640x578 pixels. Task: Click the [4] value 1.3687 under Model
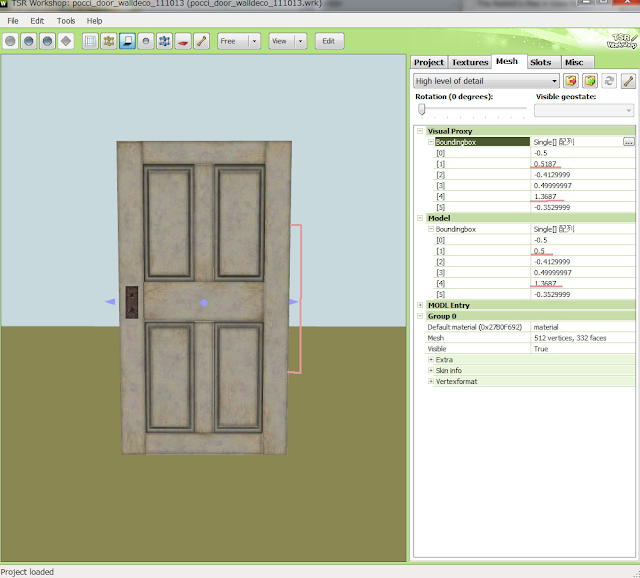click(x=545, y=283)
